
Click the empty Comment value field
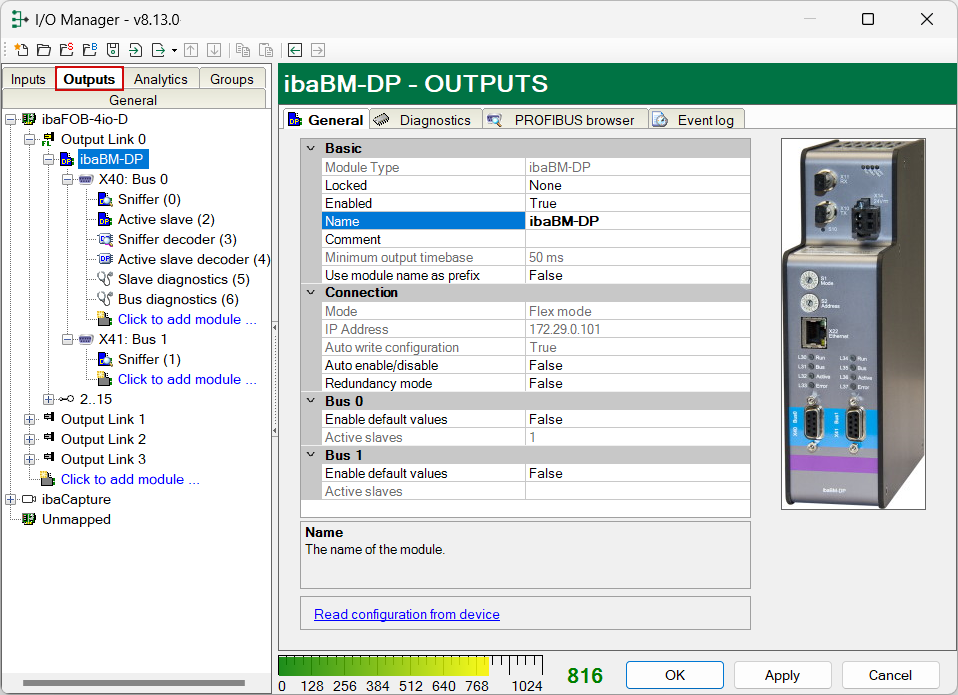638,239
